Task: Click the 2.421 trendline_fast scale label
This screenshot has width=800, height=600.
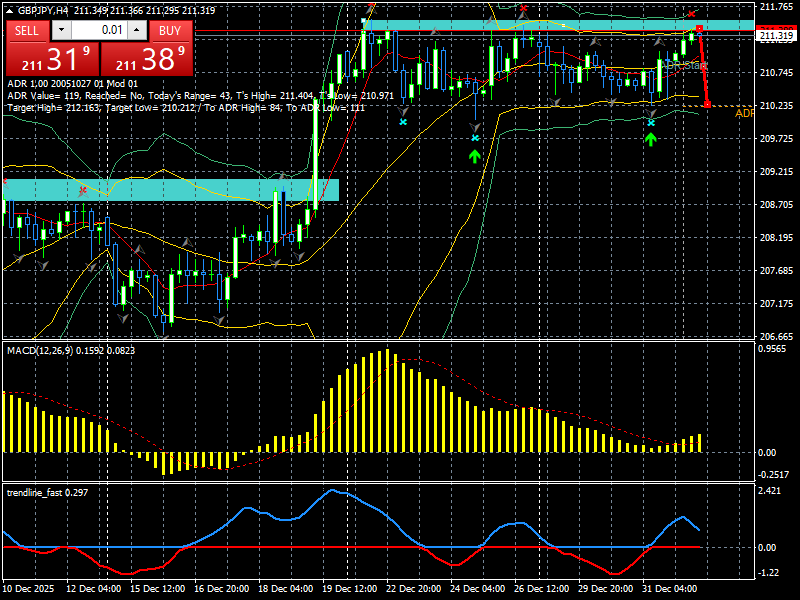Action: tap(769, 491)
